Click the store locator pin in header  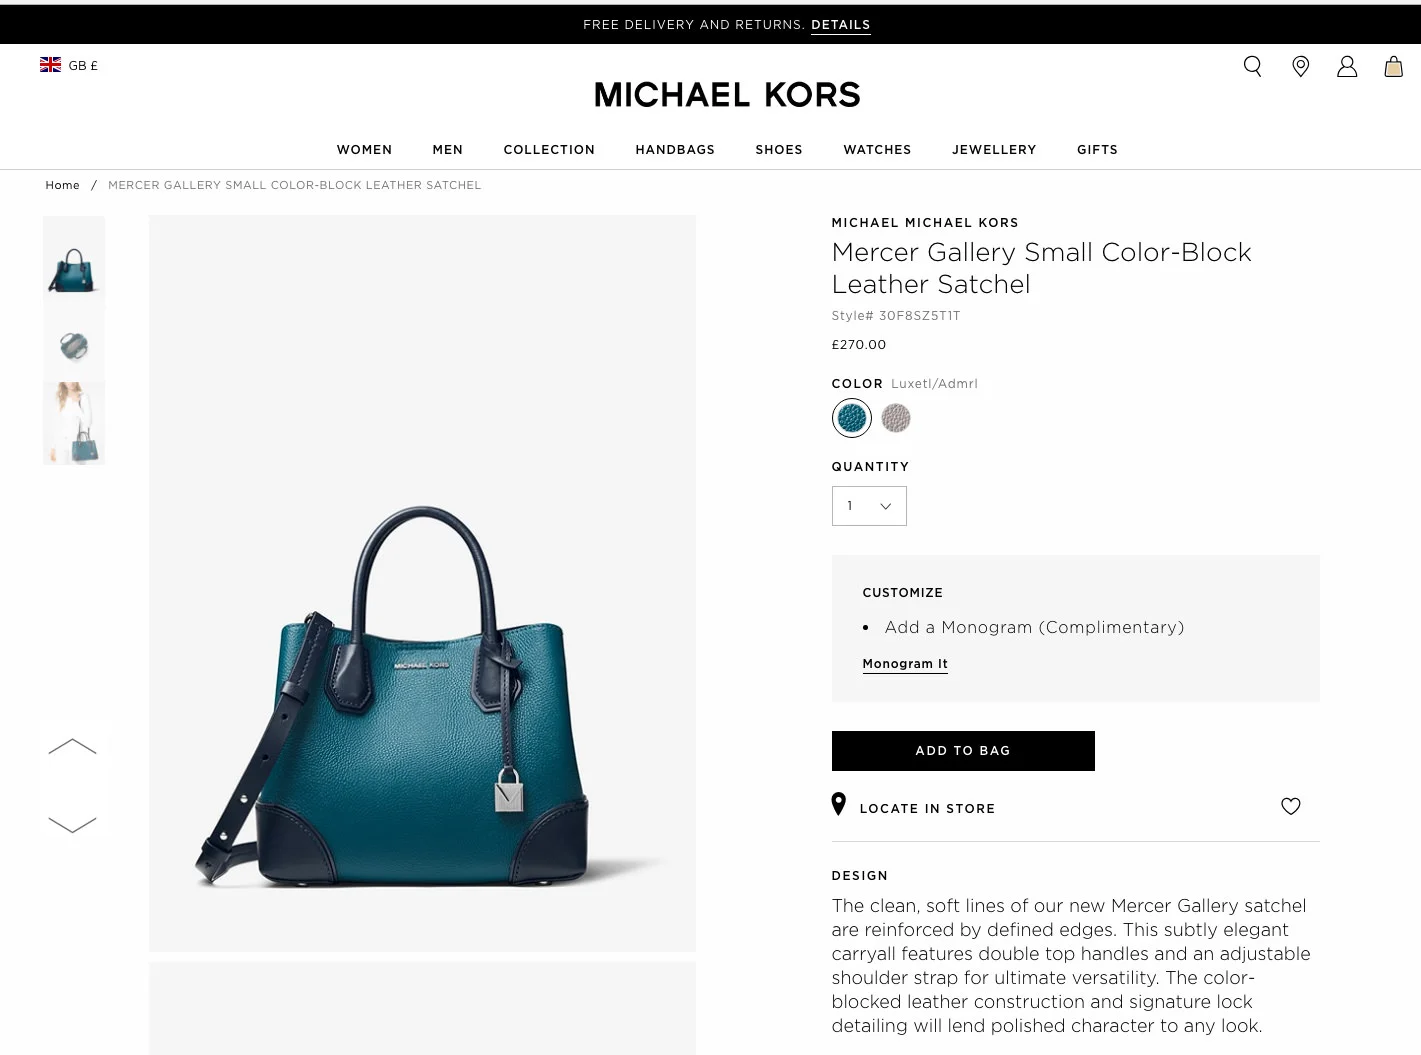click(1301, 67)
